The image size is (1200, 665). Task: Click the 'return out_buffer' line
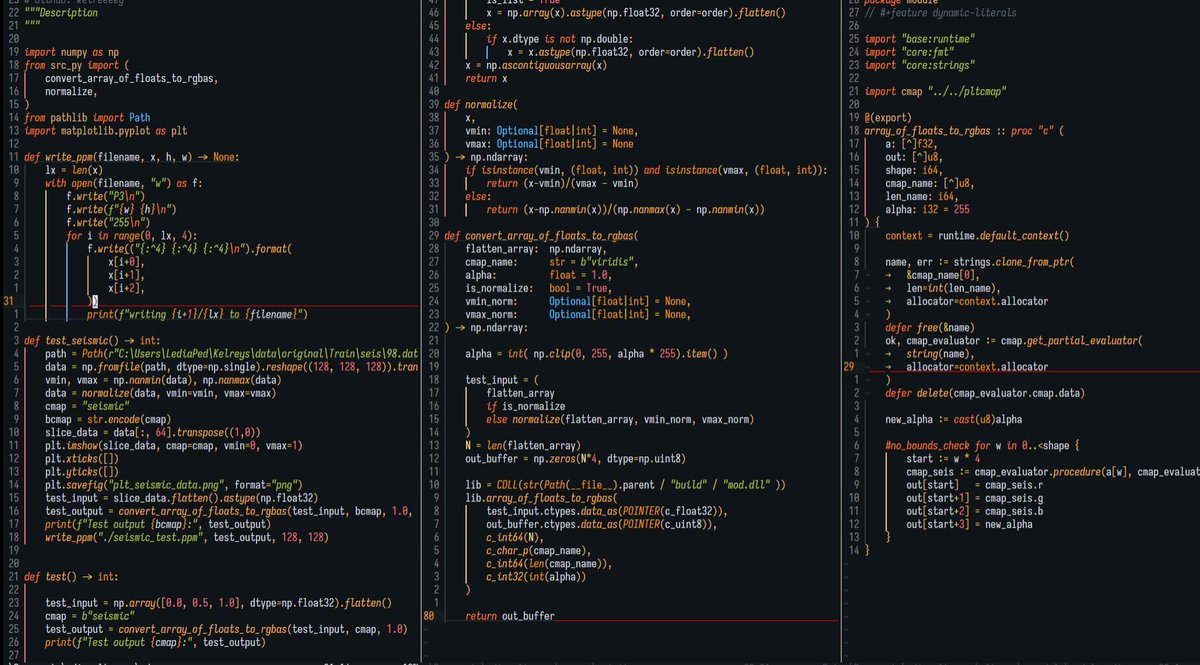(511, 616)
